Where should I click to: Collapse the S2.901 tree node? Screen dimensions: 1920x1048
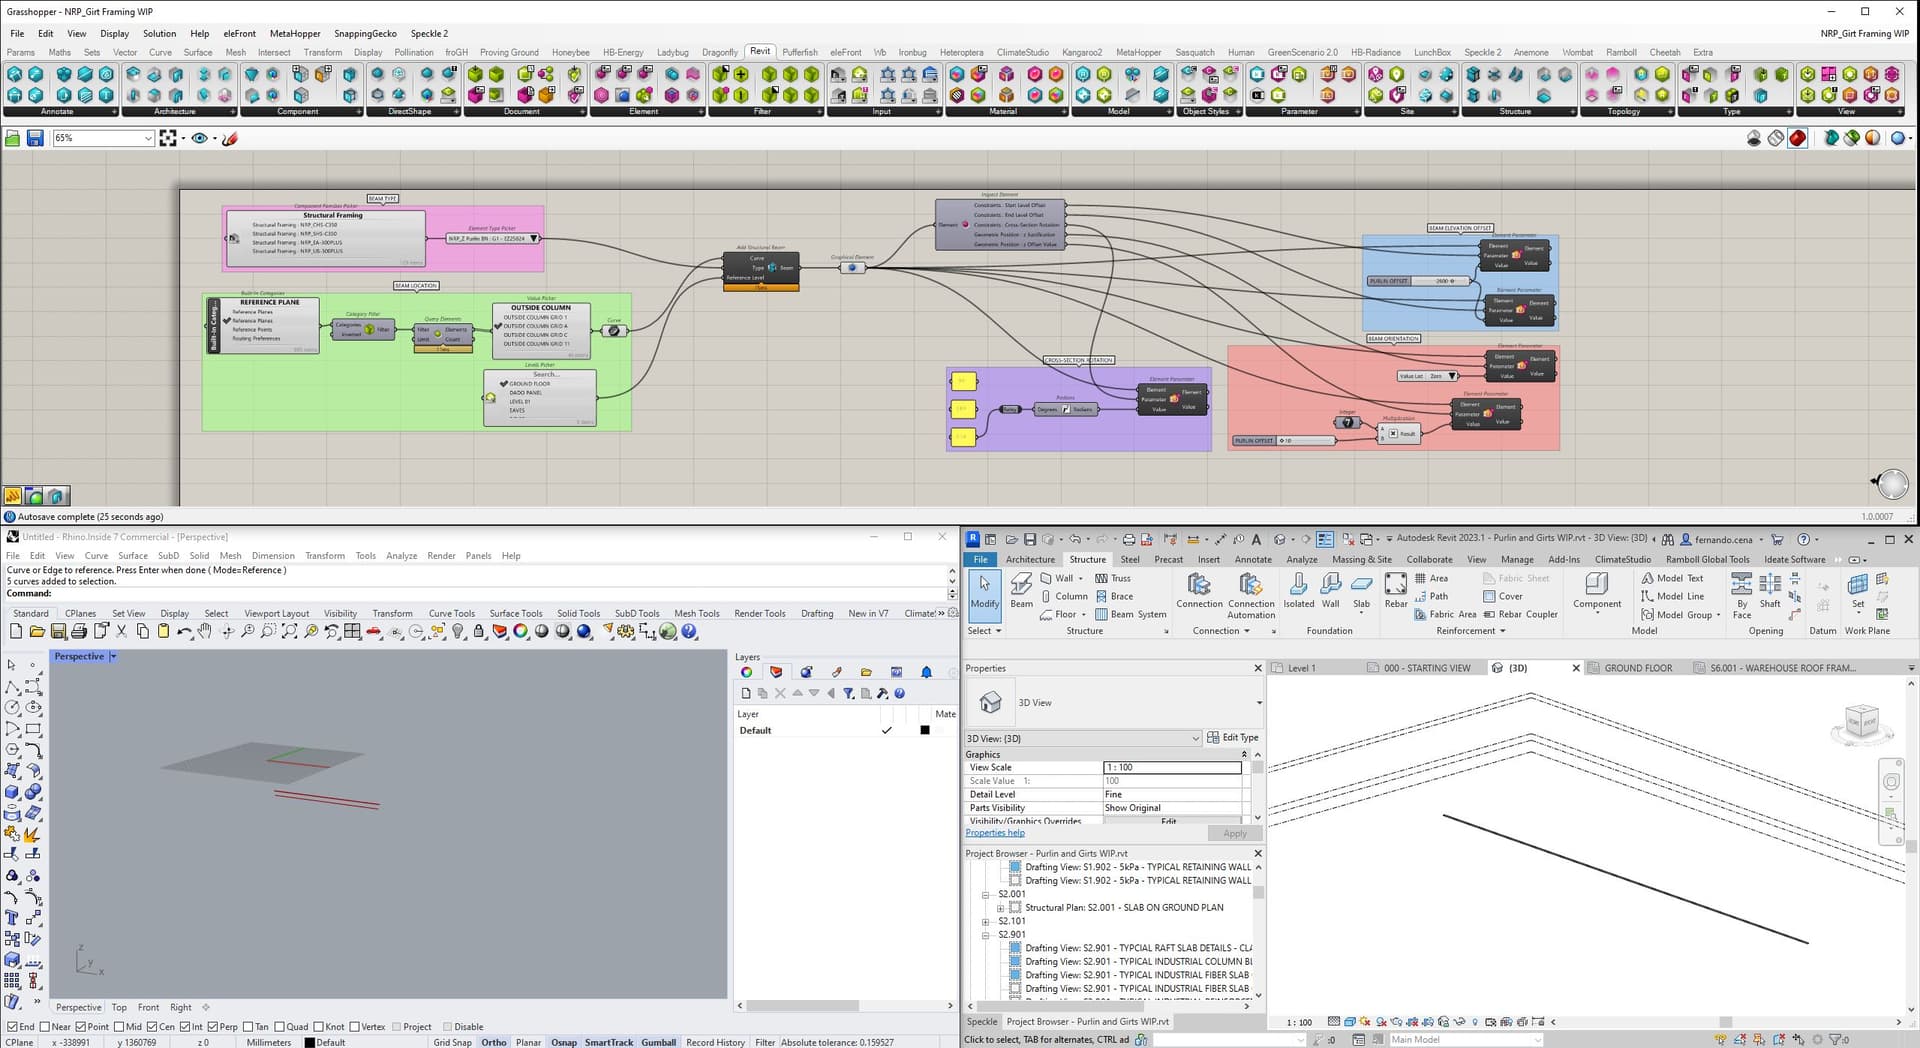click(x=985, y=935)
